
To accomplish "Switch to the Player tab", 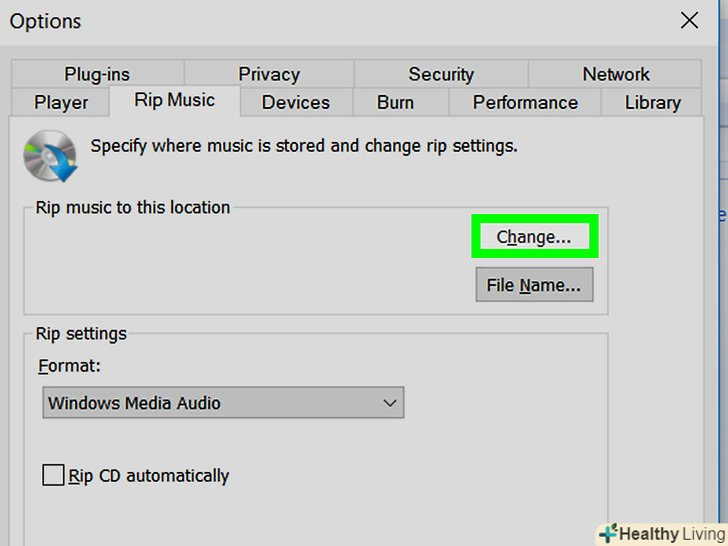I will point(61,102).
